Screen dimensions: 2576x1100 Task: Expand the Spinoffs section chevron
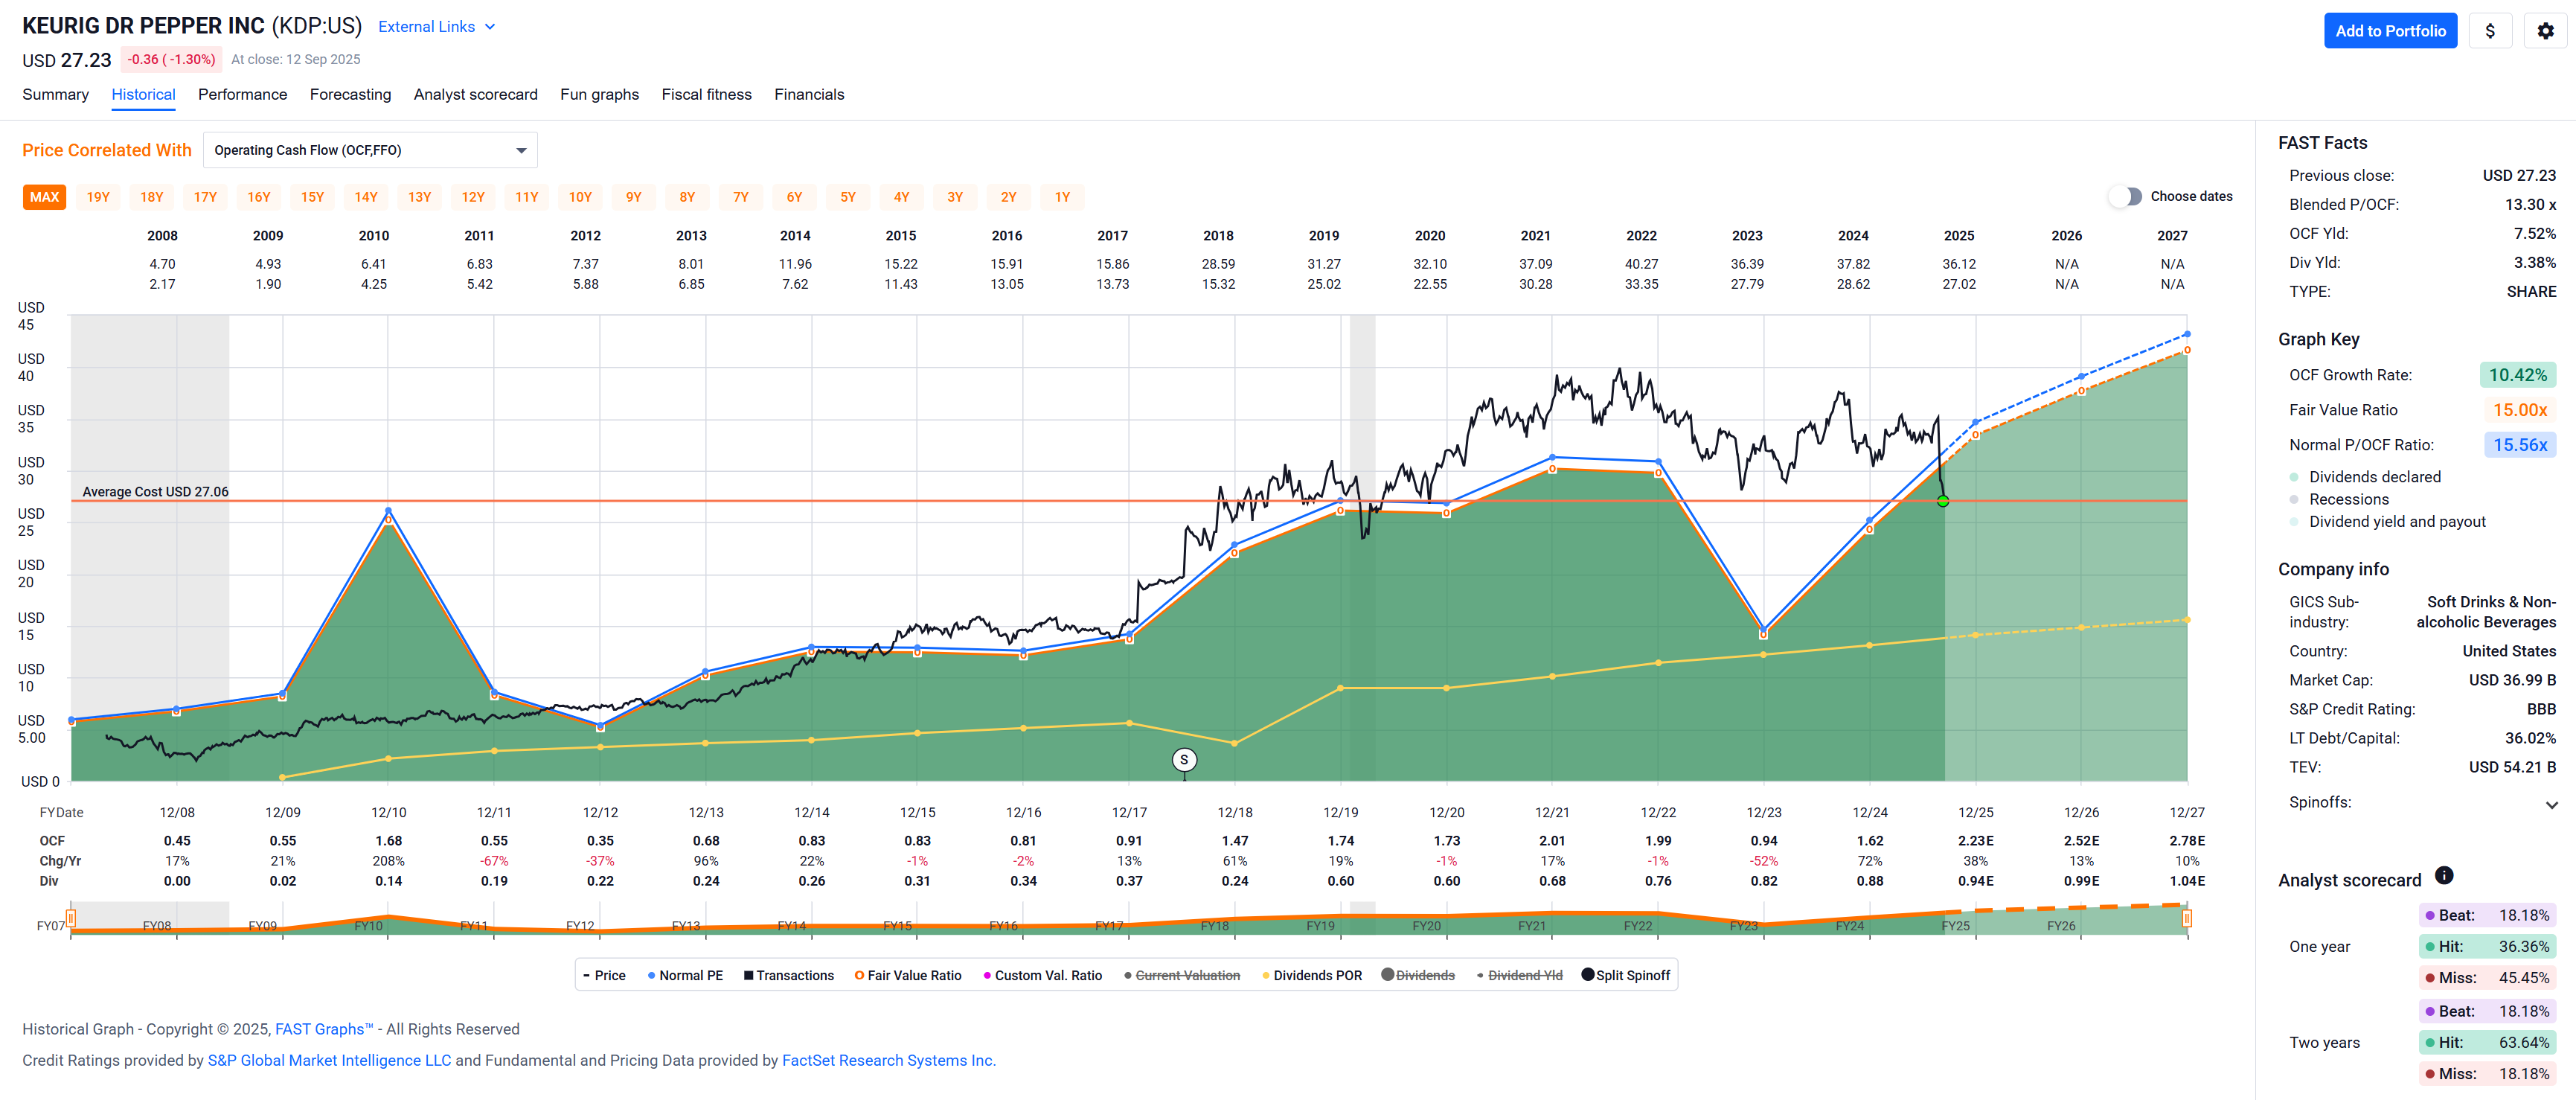point(2551,804)
